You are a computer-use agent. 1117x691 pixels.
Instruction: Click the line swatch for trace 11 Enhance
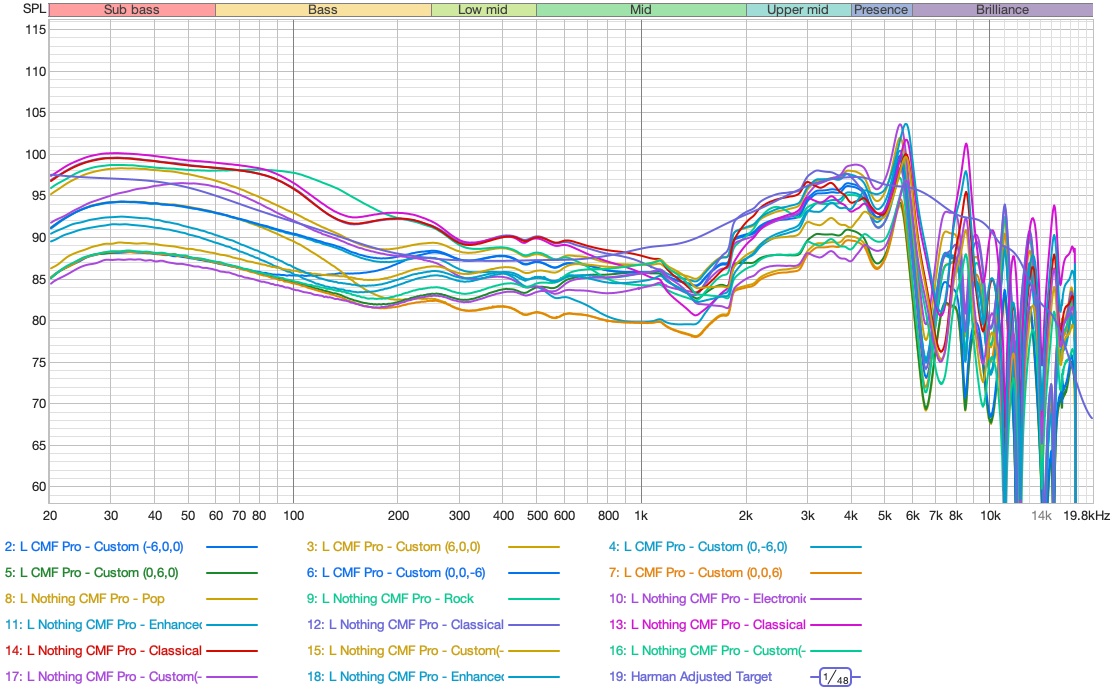pos(232,625)
